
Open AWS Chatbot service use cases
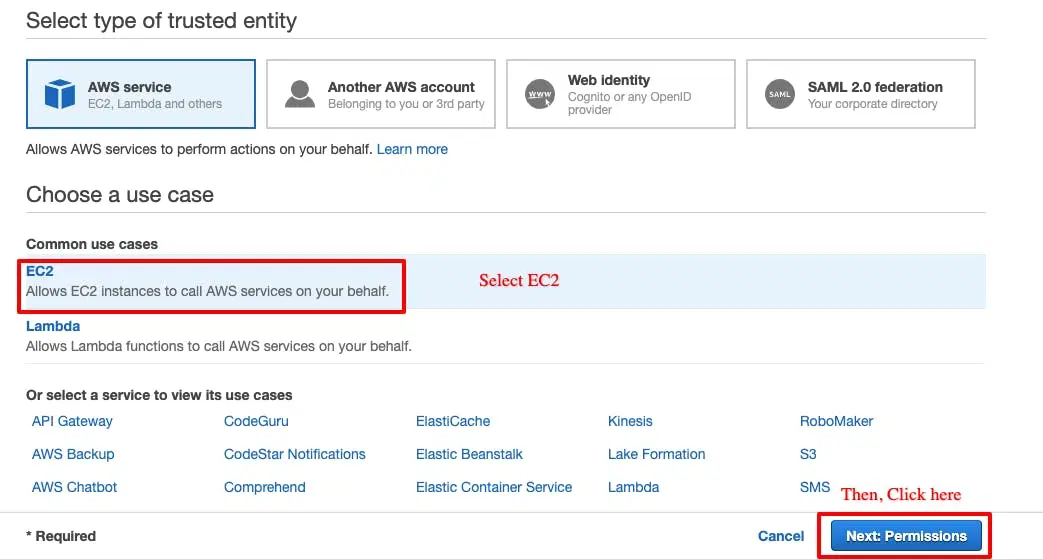click(74, 487)
